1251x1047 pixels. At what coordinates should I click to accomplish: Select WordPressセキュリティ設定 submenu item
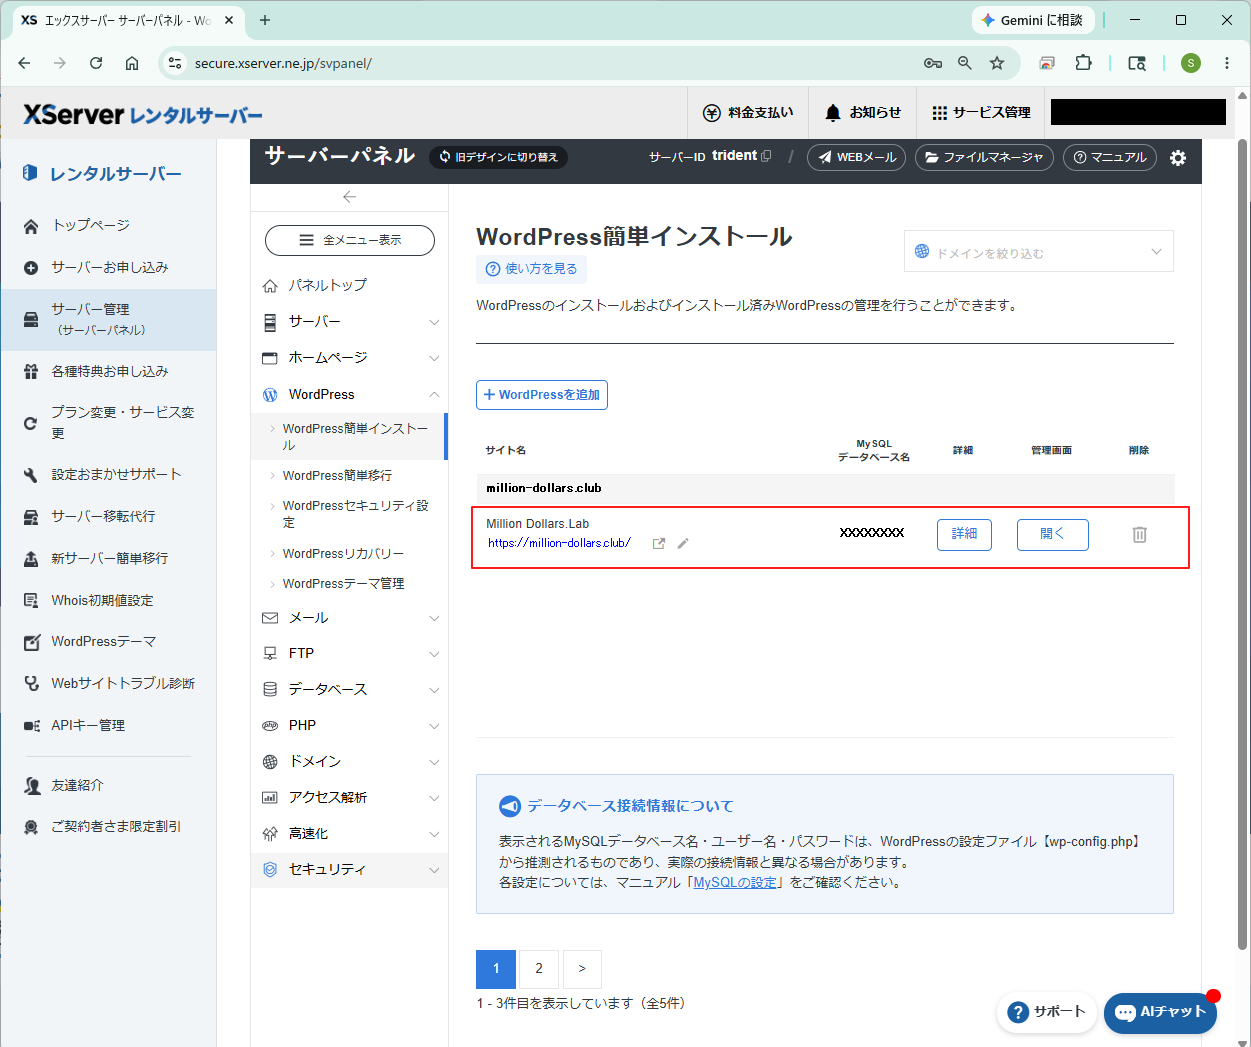(355, 514)
